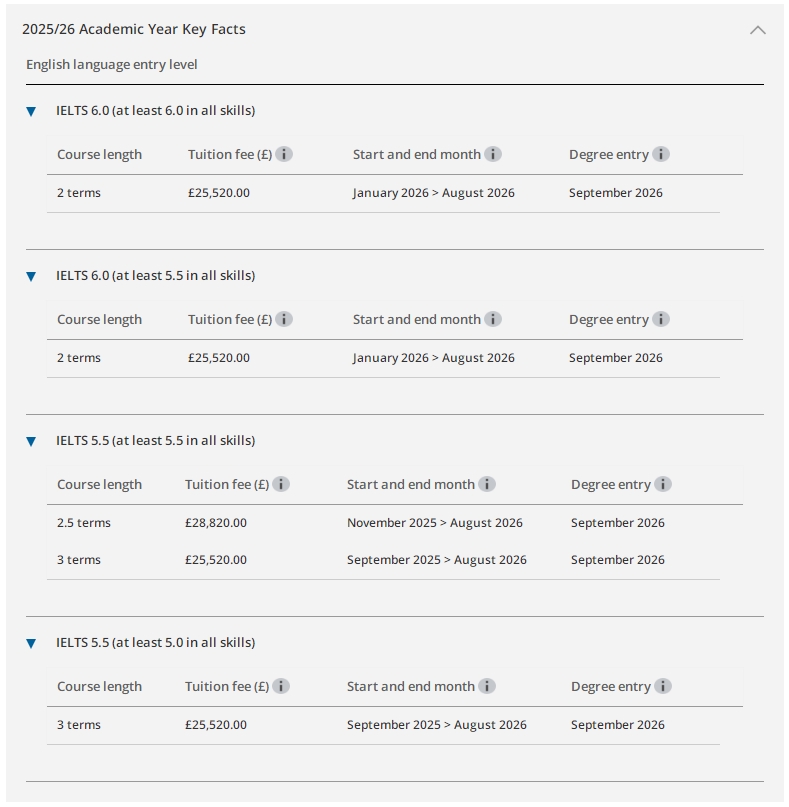This screenshot has width=789, height=807.
Task: Select the 2.5 terms course length row
Action: 84,523
